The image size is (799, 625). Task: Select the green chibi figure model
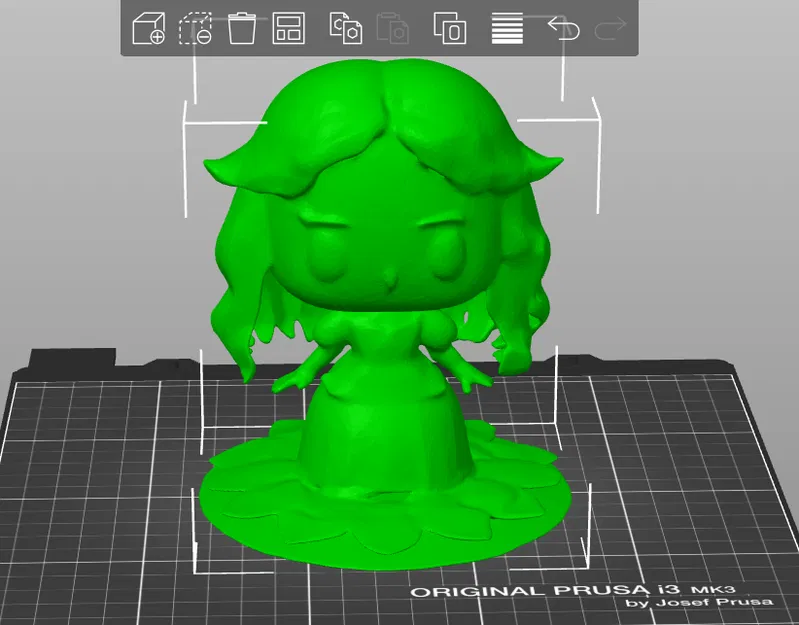[x=383, y=316]
